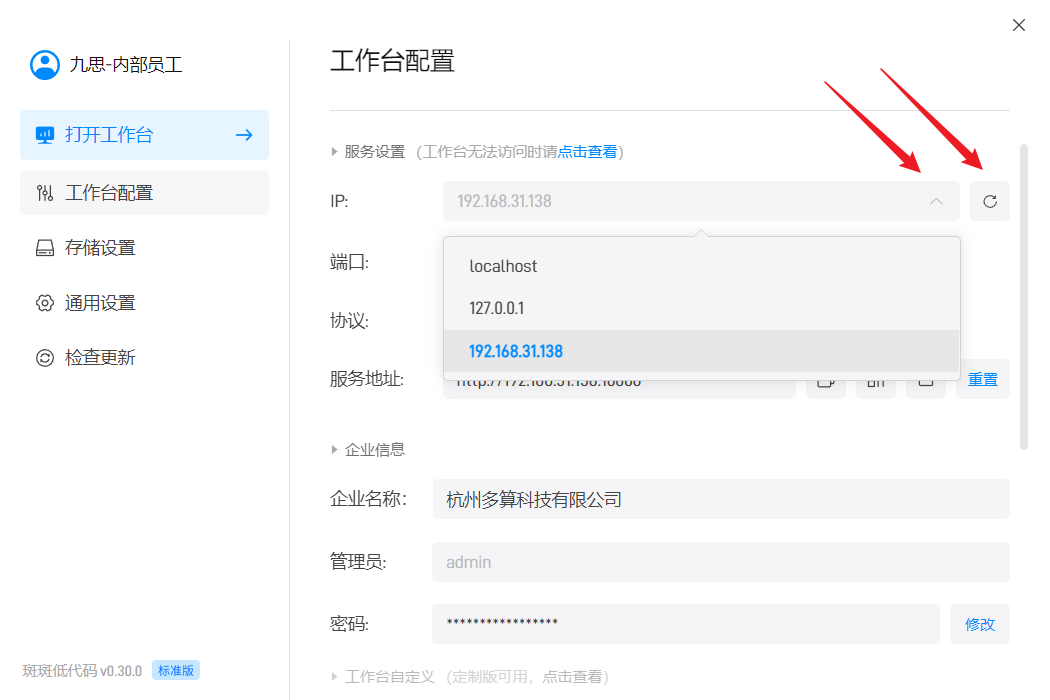Click the 密码 password field
This screenshot has height=700, width=1050.
(x=686, y=624)
